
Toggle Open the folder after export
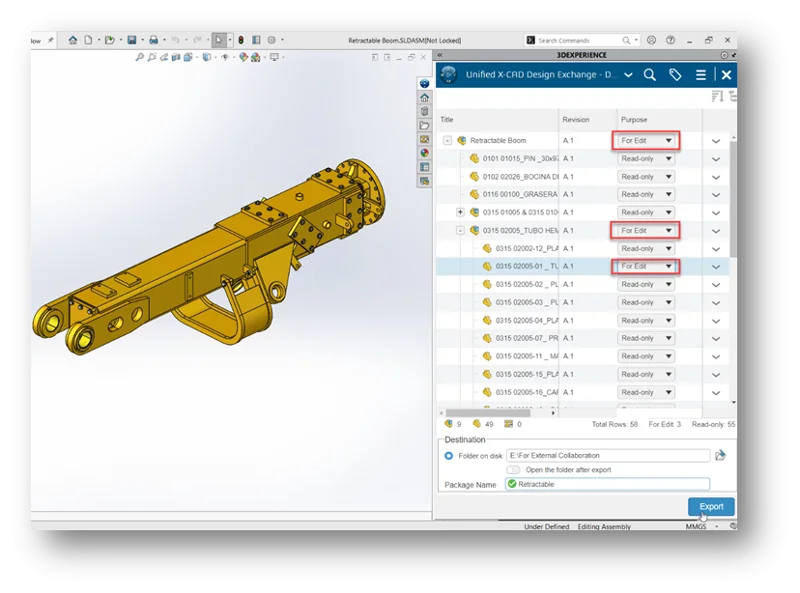514,469
